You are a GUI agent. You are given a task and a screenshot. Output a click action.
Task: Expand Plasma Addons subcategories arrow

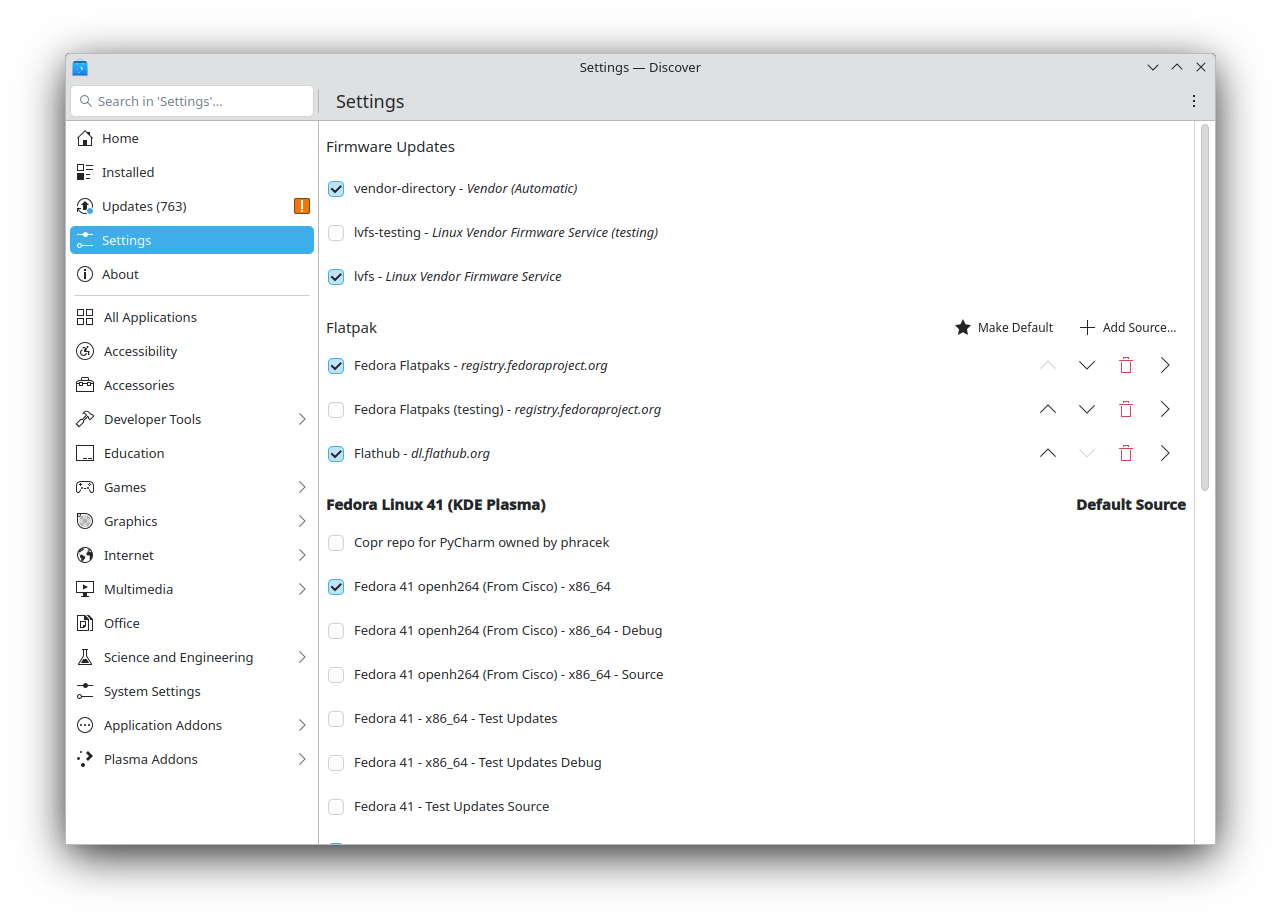point(302,759)
